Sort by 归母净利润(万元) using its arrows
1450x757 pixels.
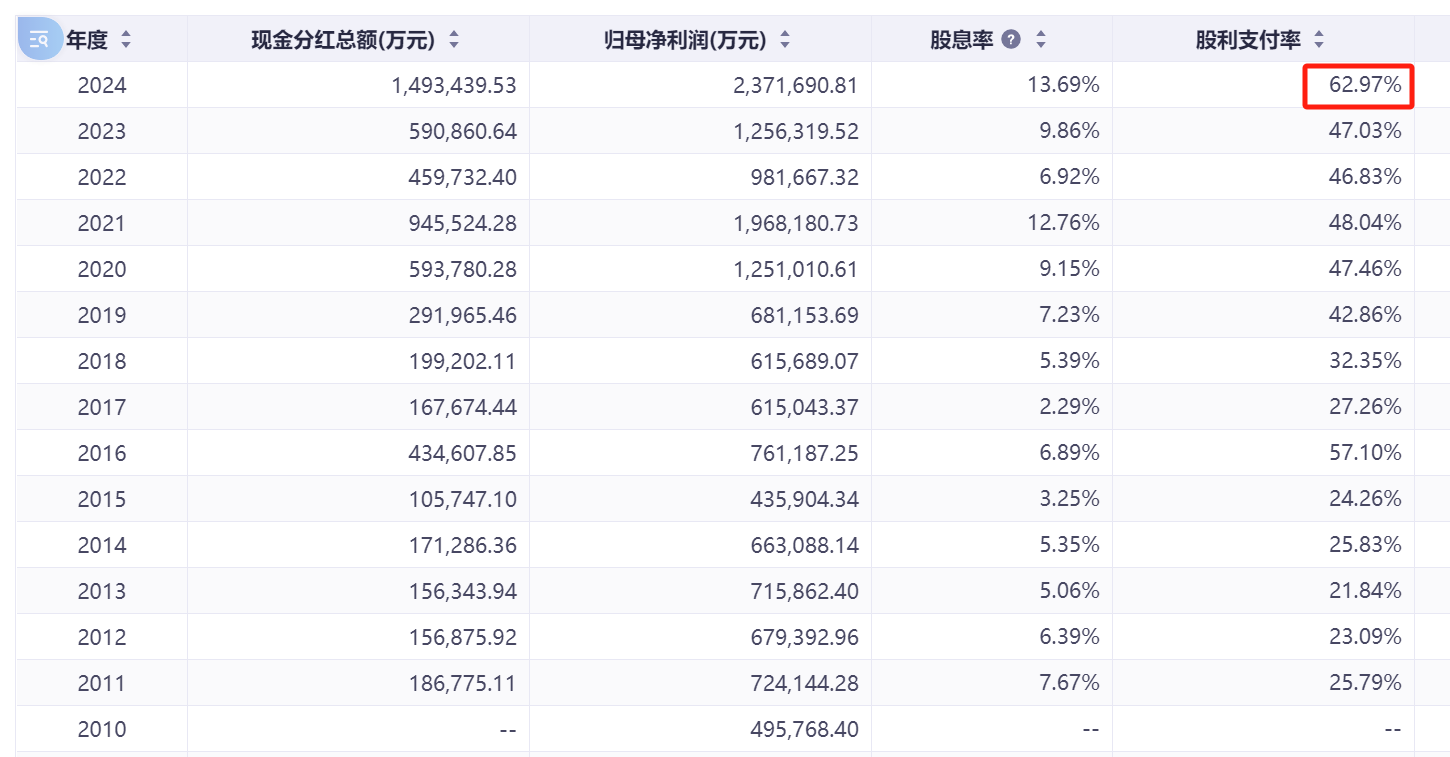(785, 40)
